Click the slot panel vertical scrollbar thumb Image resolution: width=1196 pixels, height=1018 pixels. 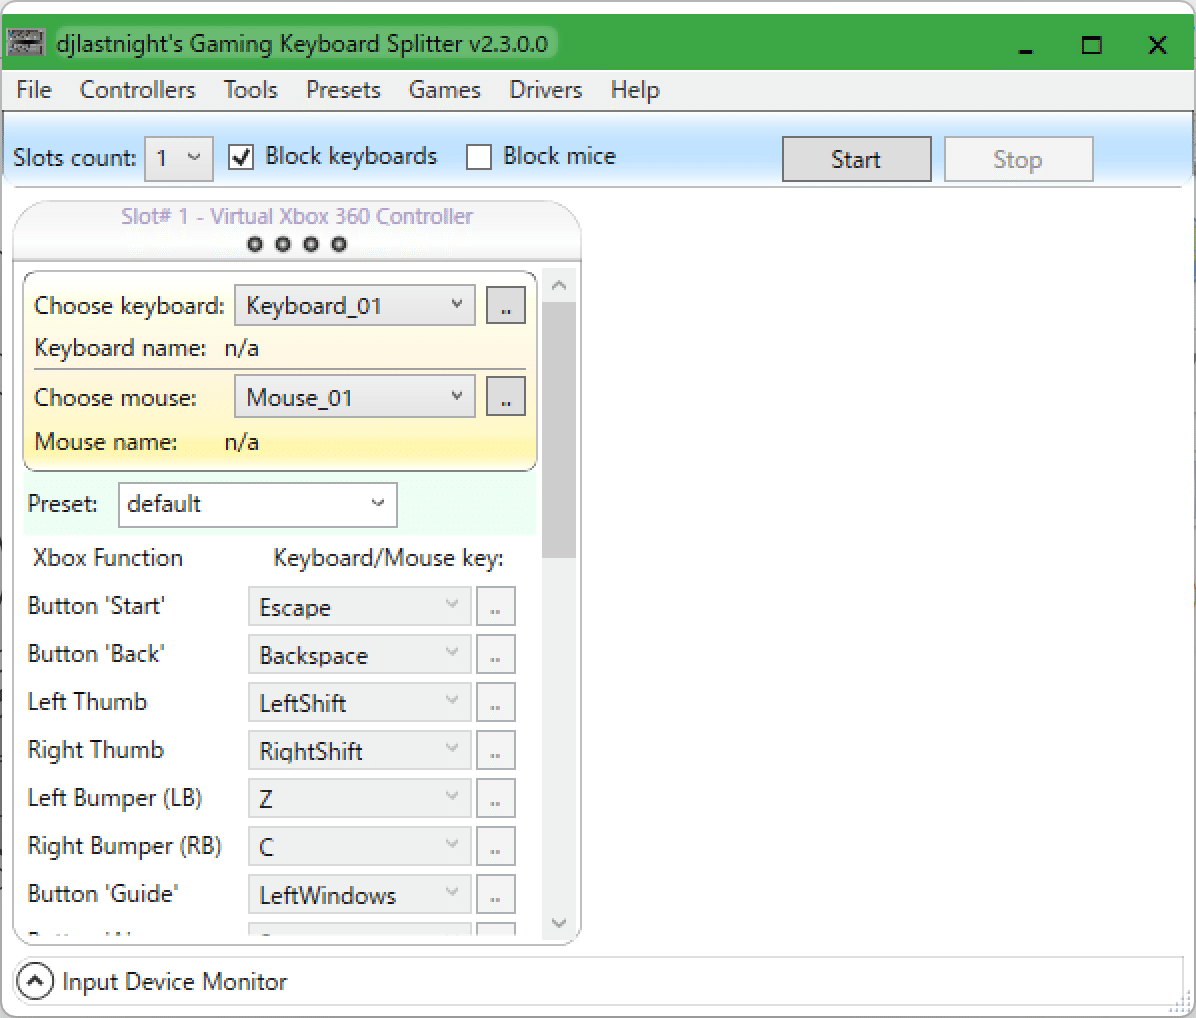[559, 429]
